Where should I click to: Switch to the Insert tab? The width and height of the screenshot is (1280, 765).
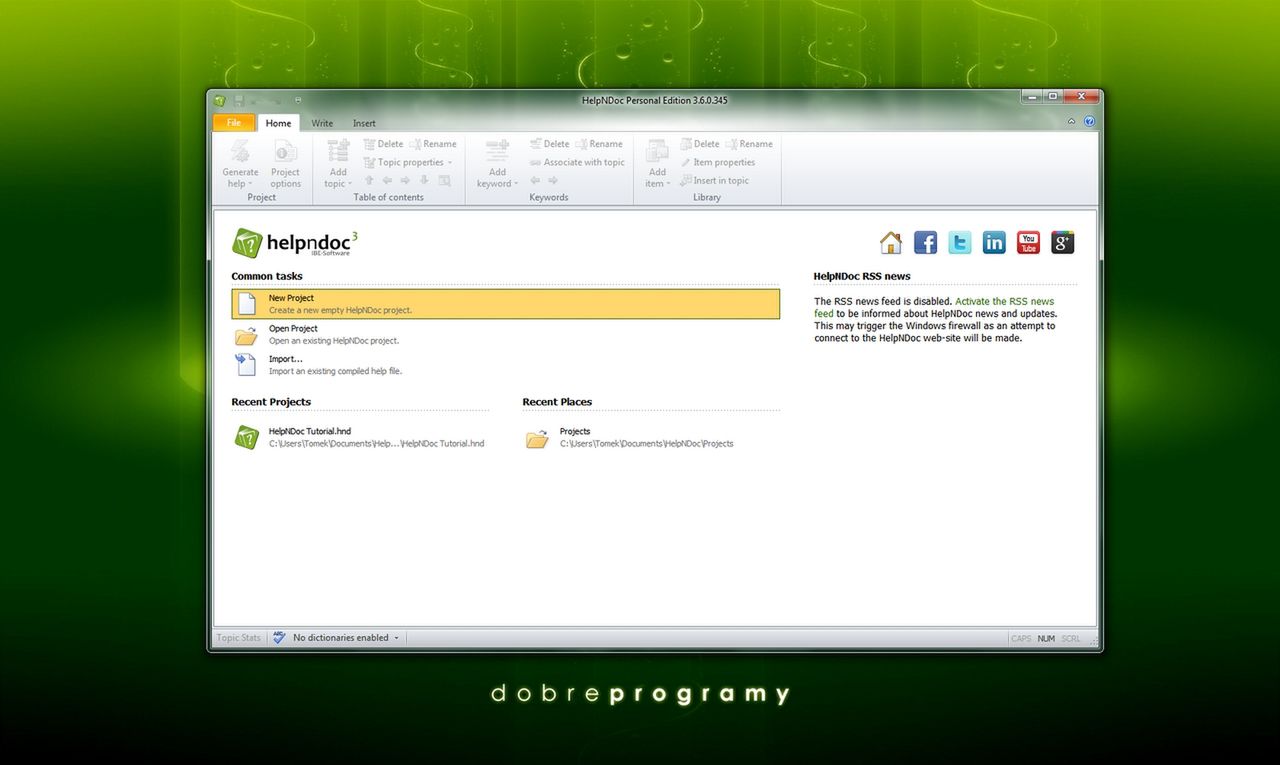coord(364,124)
